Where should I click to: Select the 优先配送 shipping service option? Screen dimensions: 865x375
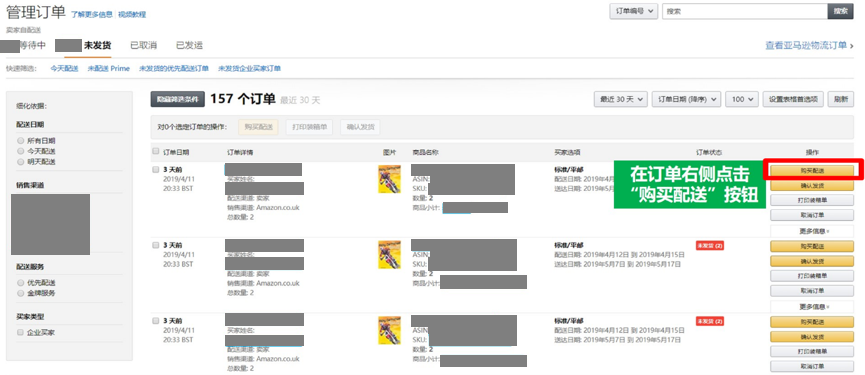pyautogui.click(x=20, y=282)
